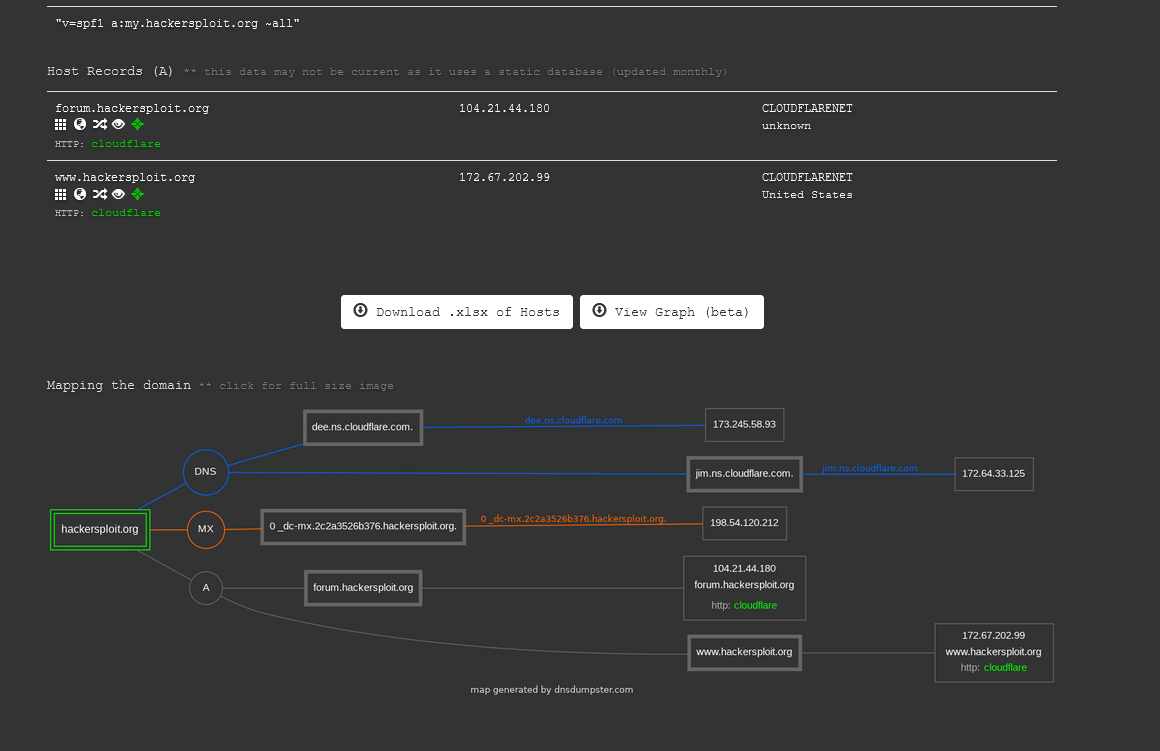Click green cloudflare link in www host row
The image size is (1160, 751).
click(x=126, y=213)
